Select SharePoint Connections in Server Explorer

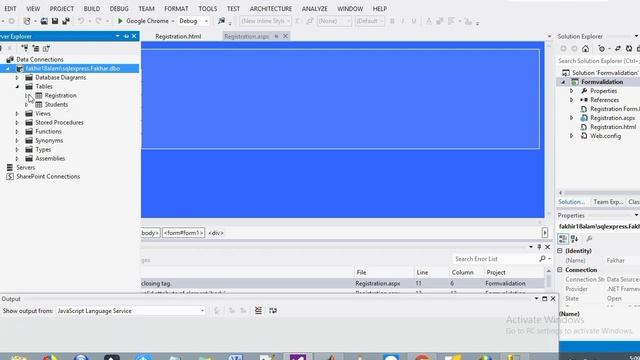tap(48, 176)
